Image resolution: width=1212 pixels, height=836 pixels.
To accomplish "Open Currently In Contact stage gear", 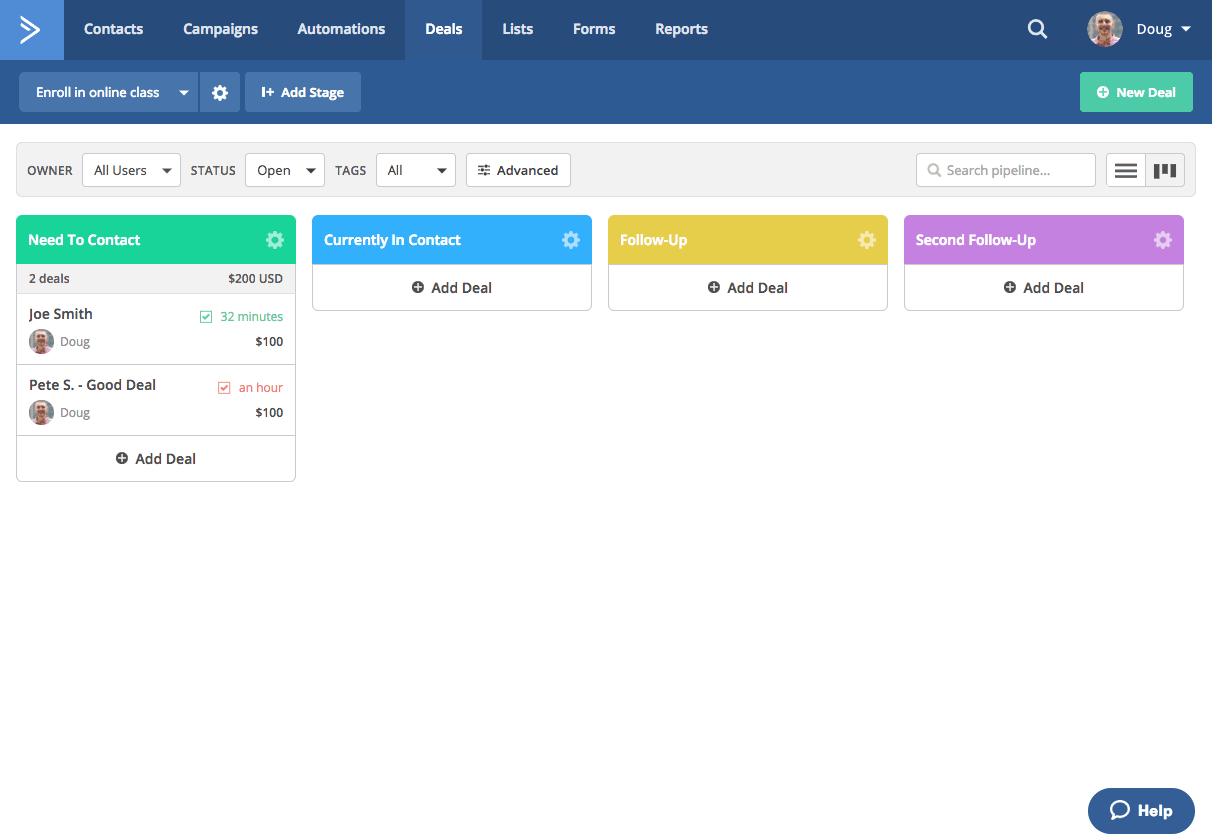I will coord(571,240).
